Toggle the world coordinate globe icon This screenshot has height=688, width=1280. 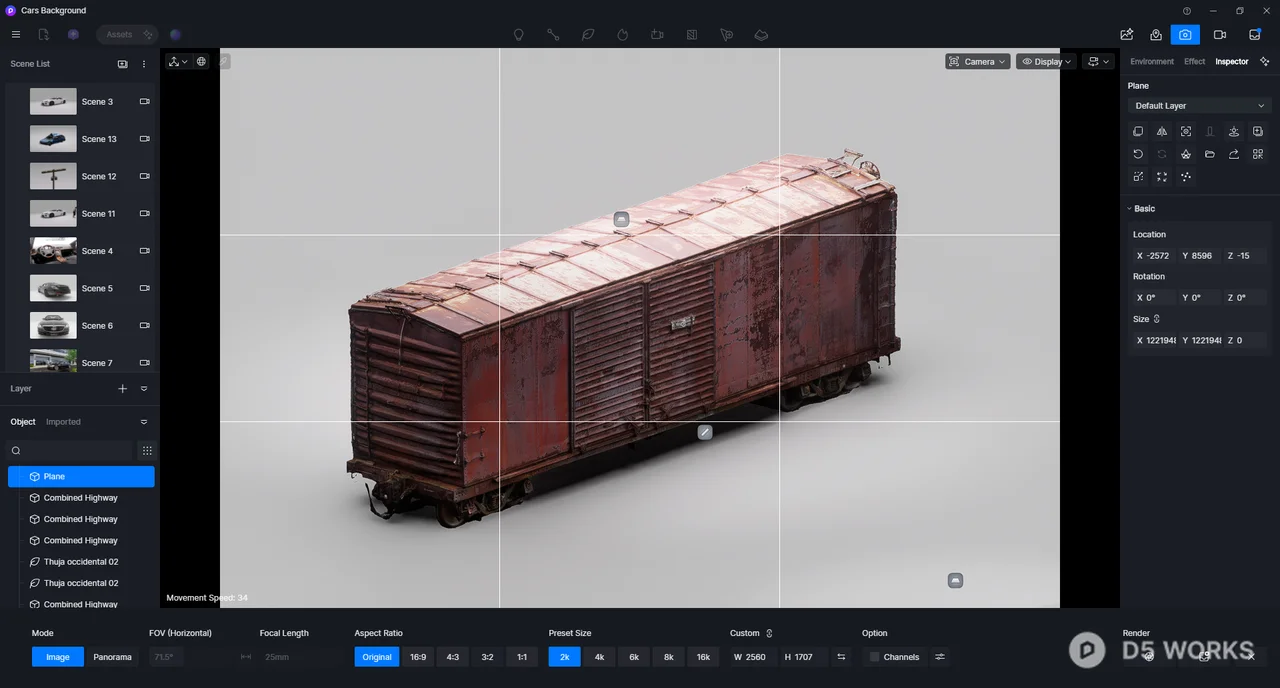(x=201, y=61)
